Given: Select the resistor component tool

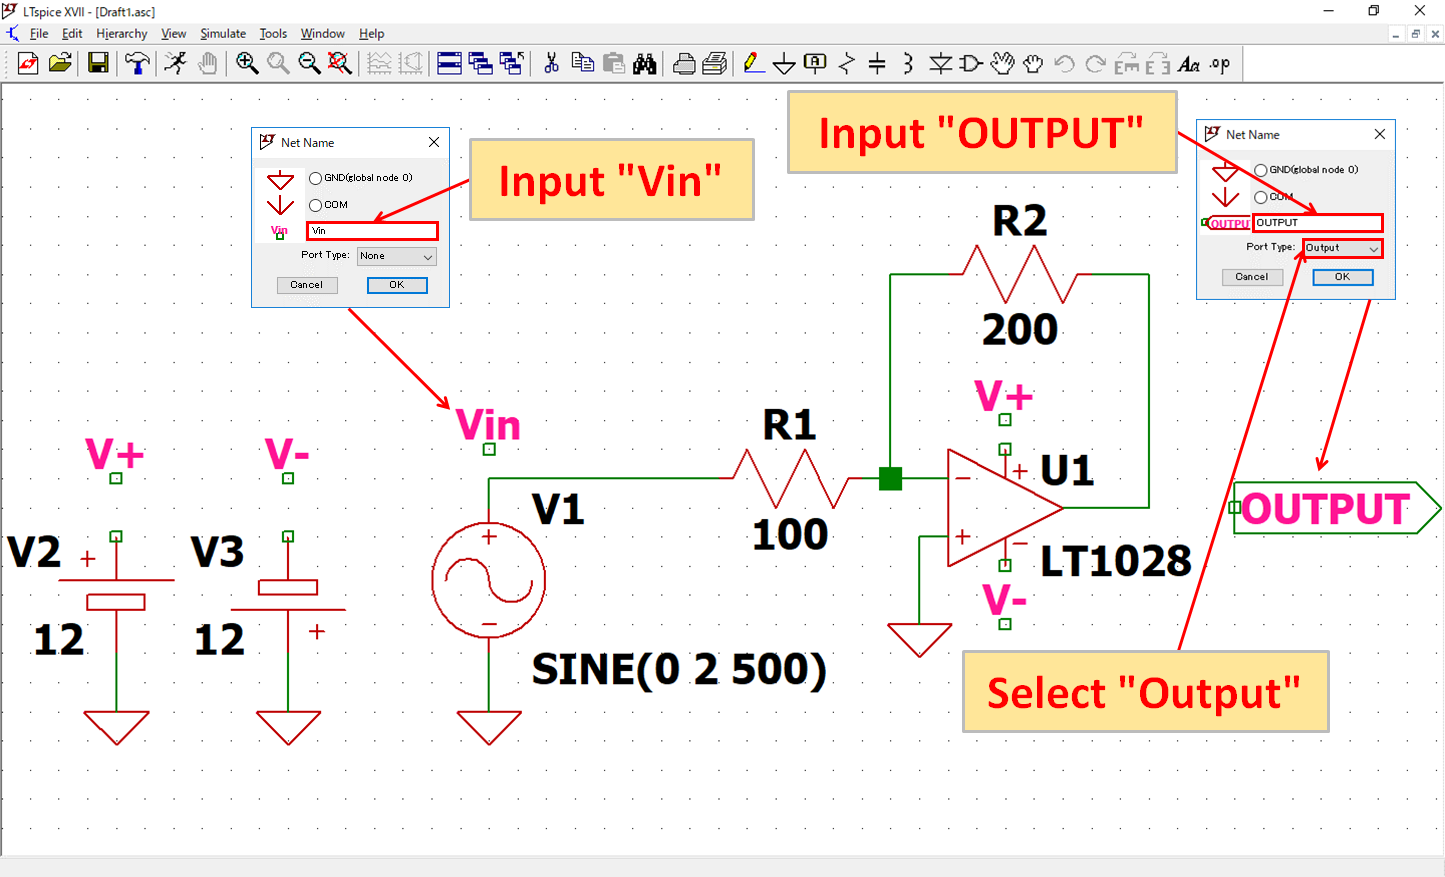Looking at the screenshot, I should click(x=845, y=63).
